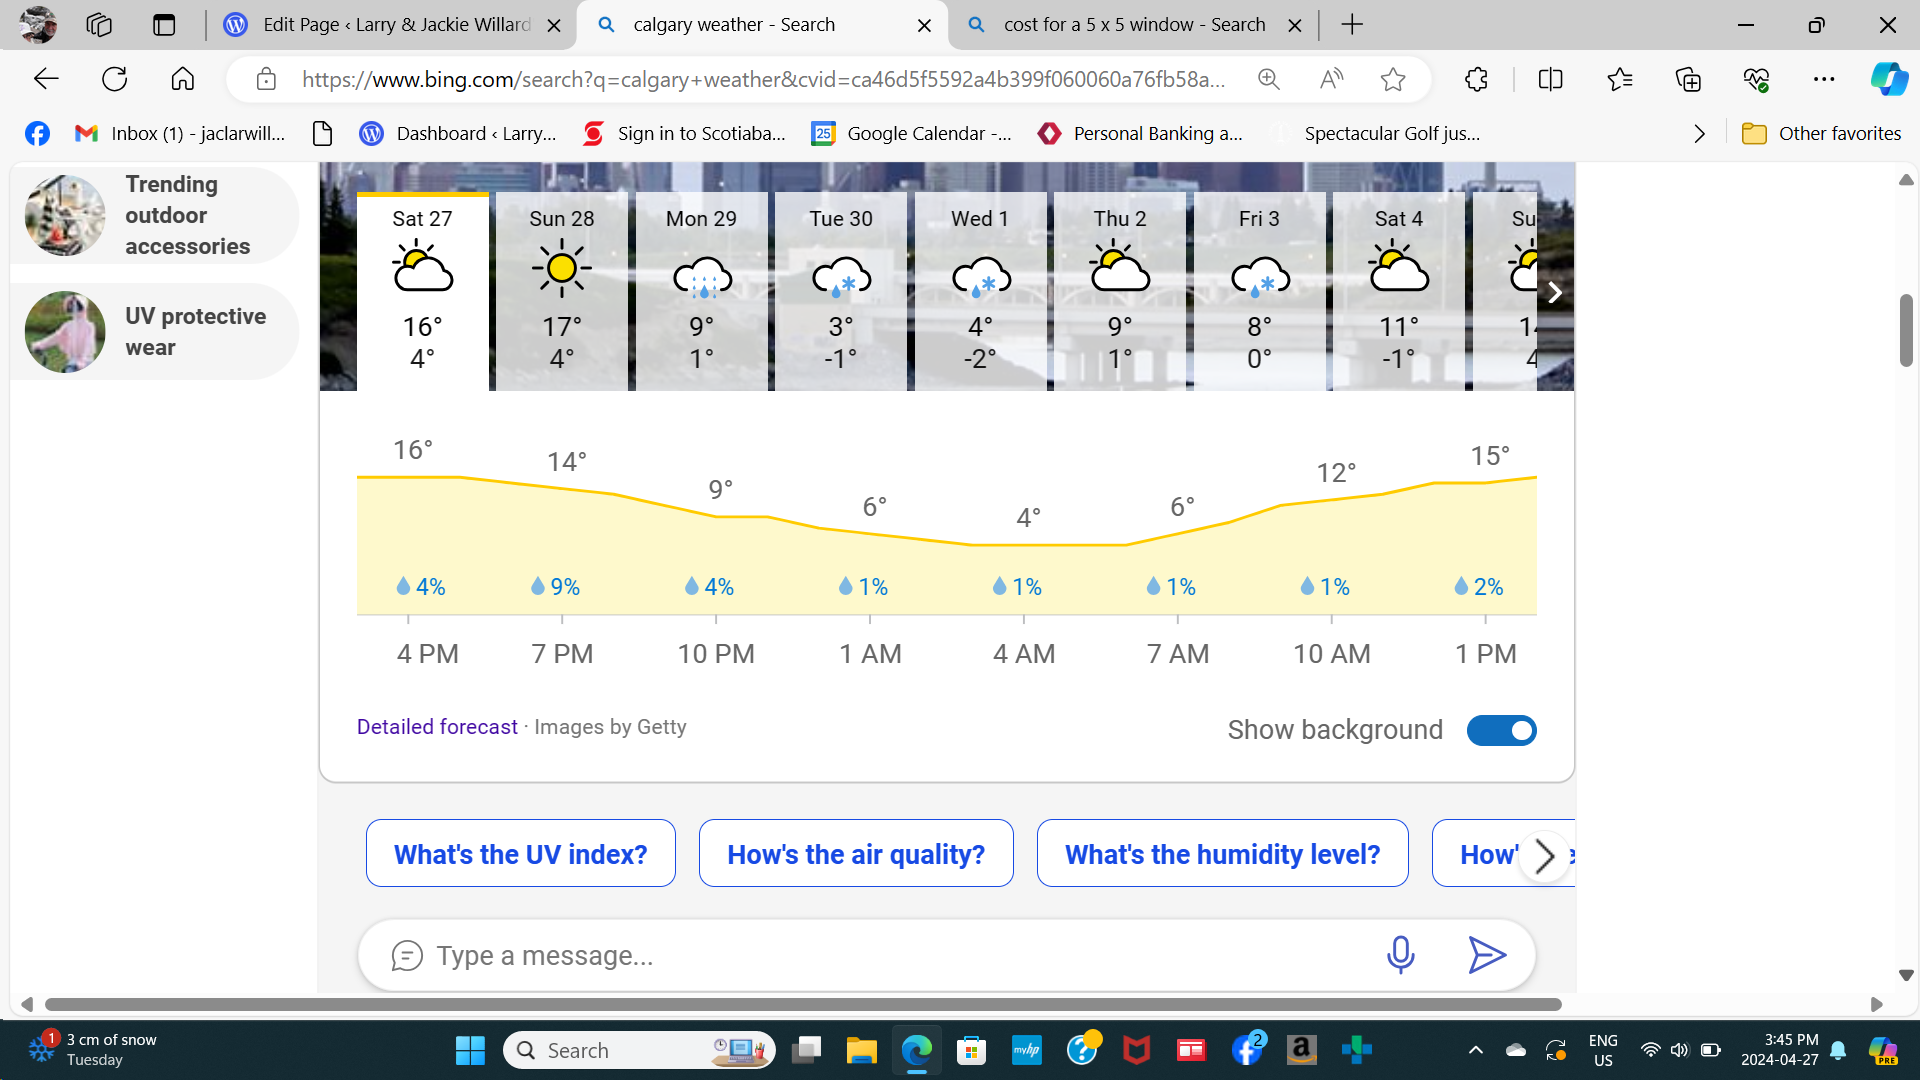Click the microphone icon in message box
Viewport: 1920px width, 1080px height.
click(1400, 955)
